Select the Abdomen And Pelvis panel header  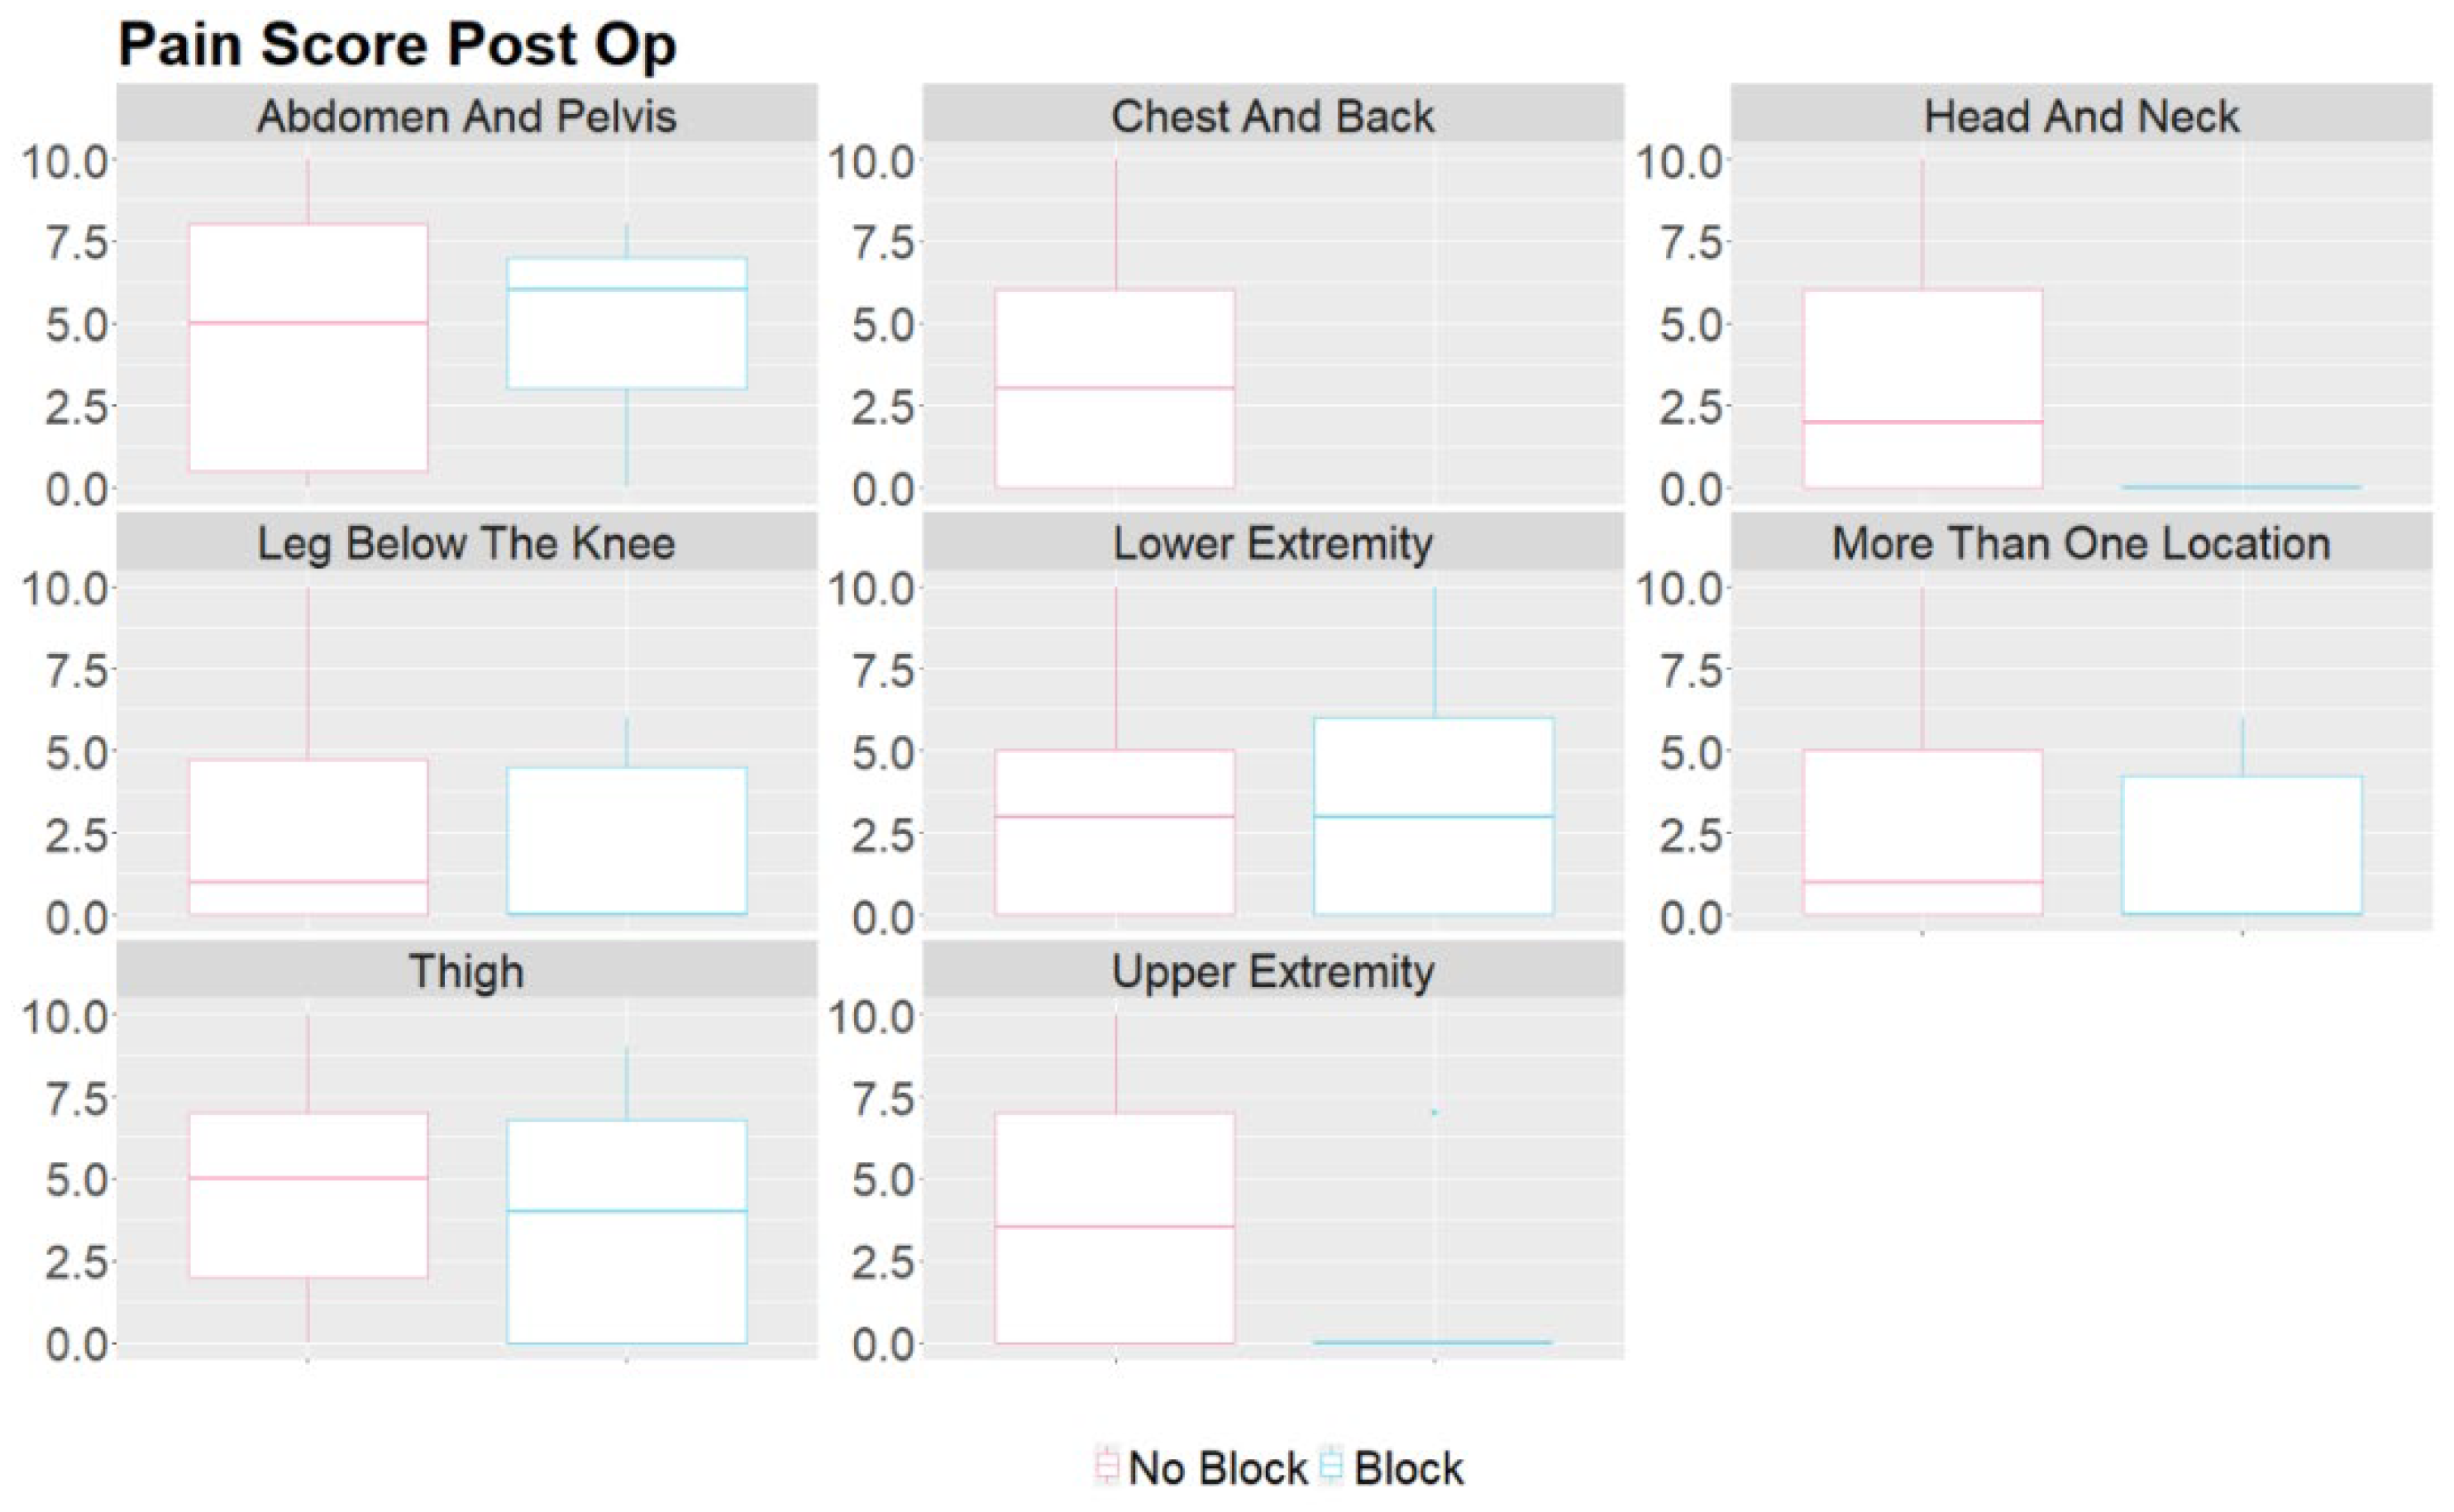pos(467,116)
